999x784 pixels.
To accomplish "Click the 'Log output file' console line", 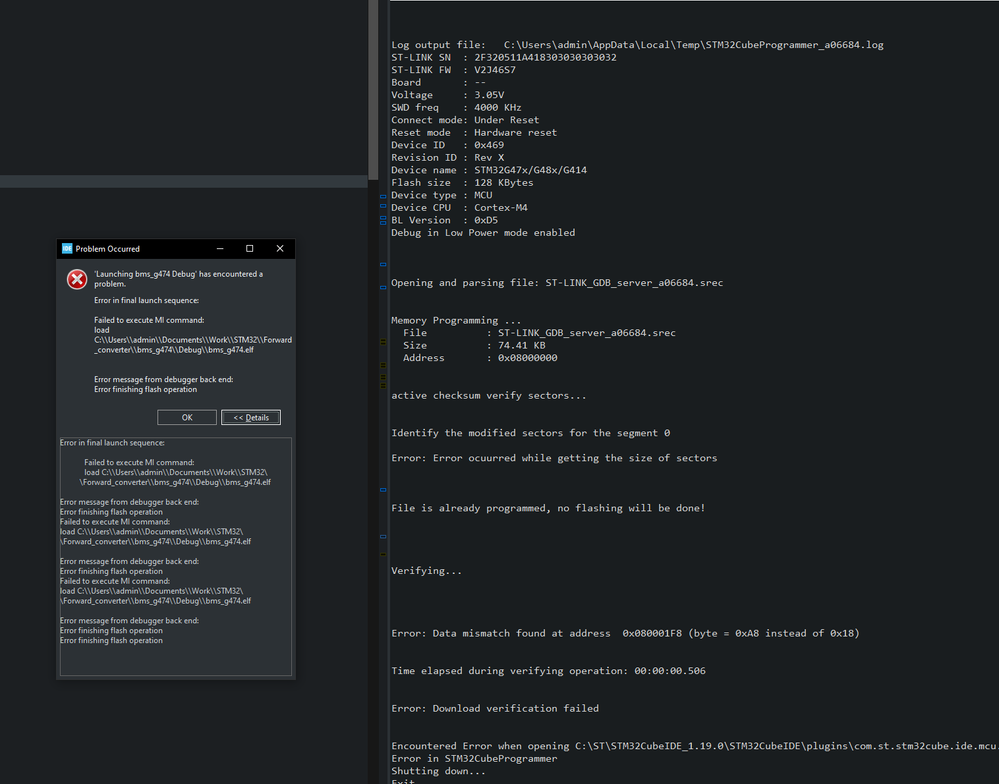I will pyautogui.click(x=637, y=45).
